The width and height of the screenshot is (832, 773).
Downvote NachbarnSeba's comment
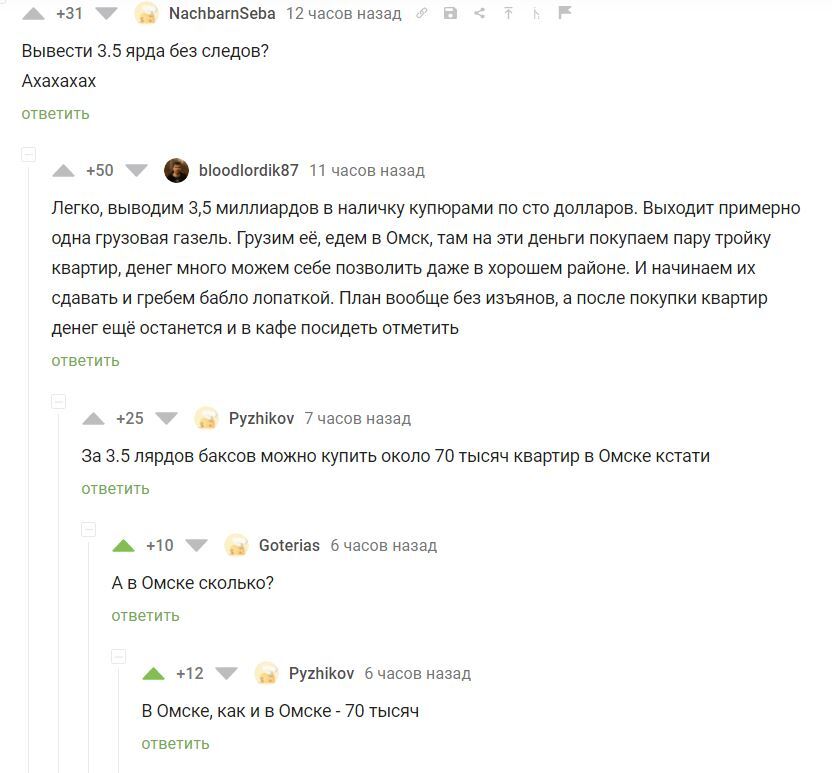tap(106, 13)
